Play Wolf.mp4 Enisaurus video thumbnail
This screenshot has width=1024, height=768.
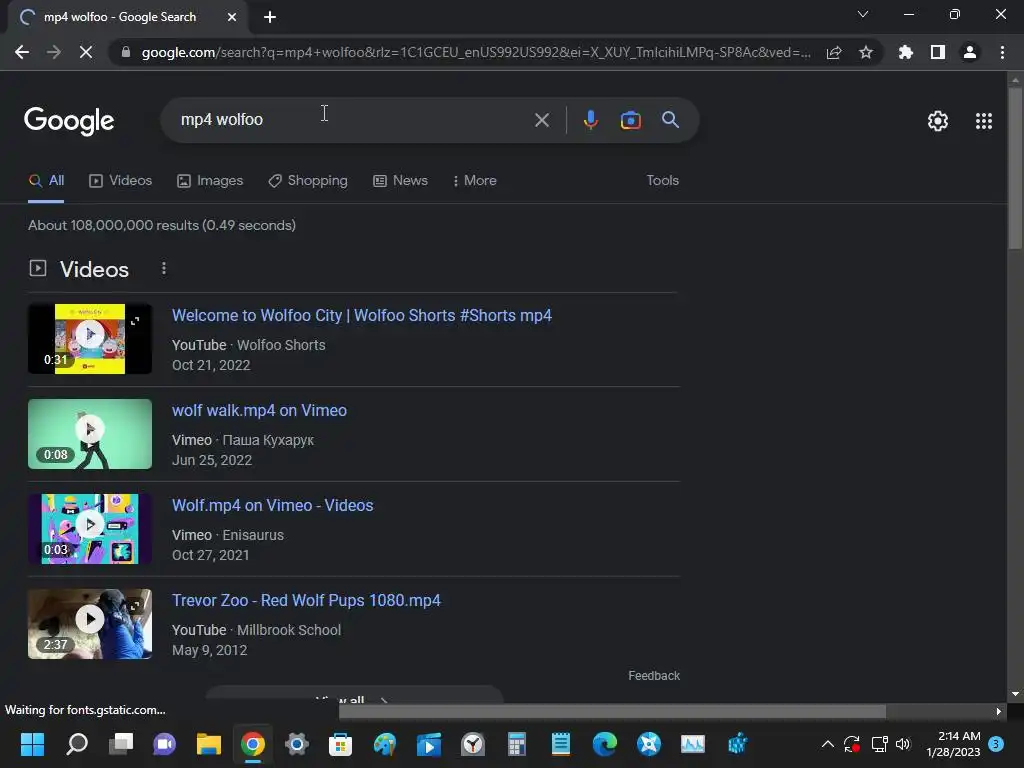click(x=90, y=529)
